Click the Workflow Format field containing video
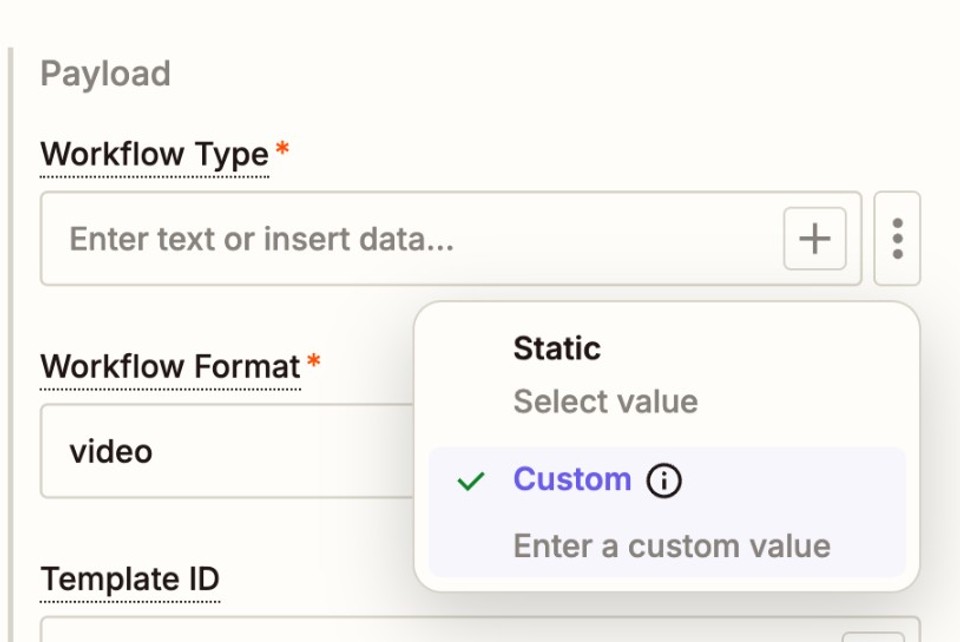This screenshot has width=960, height=642. (227, 451)
